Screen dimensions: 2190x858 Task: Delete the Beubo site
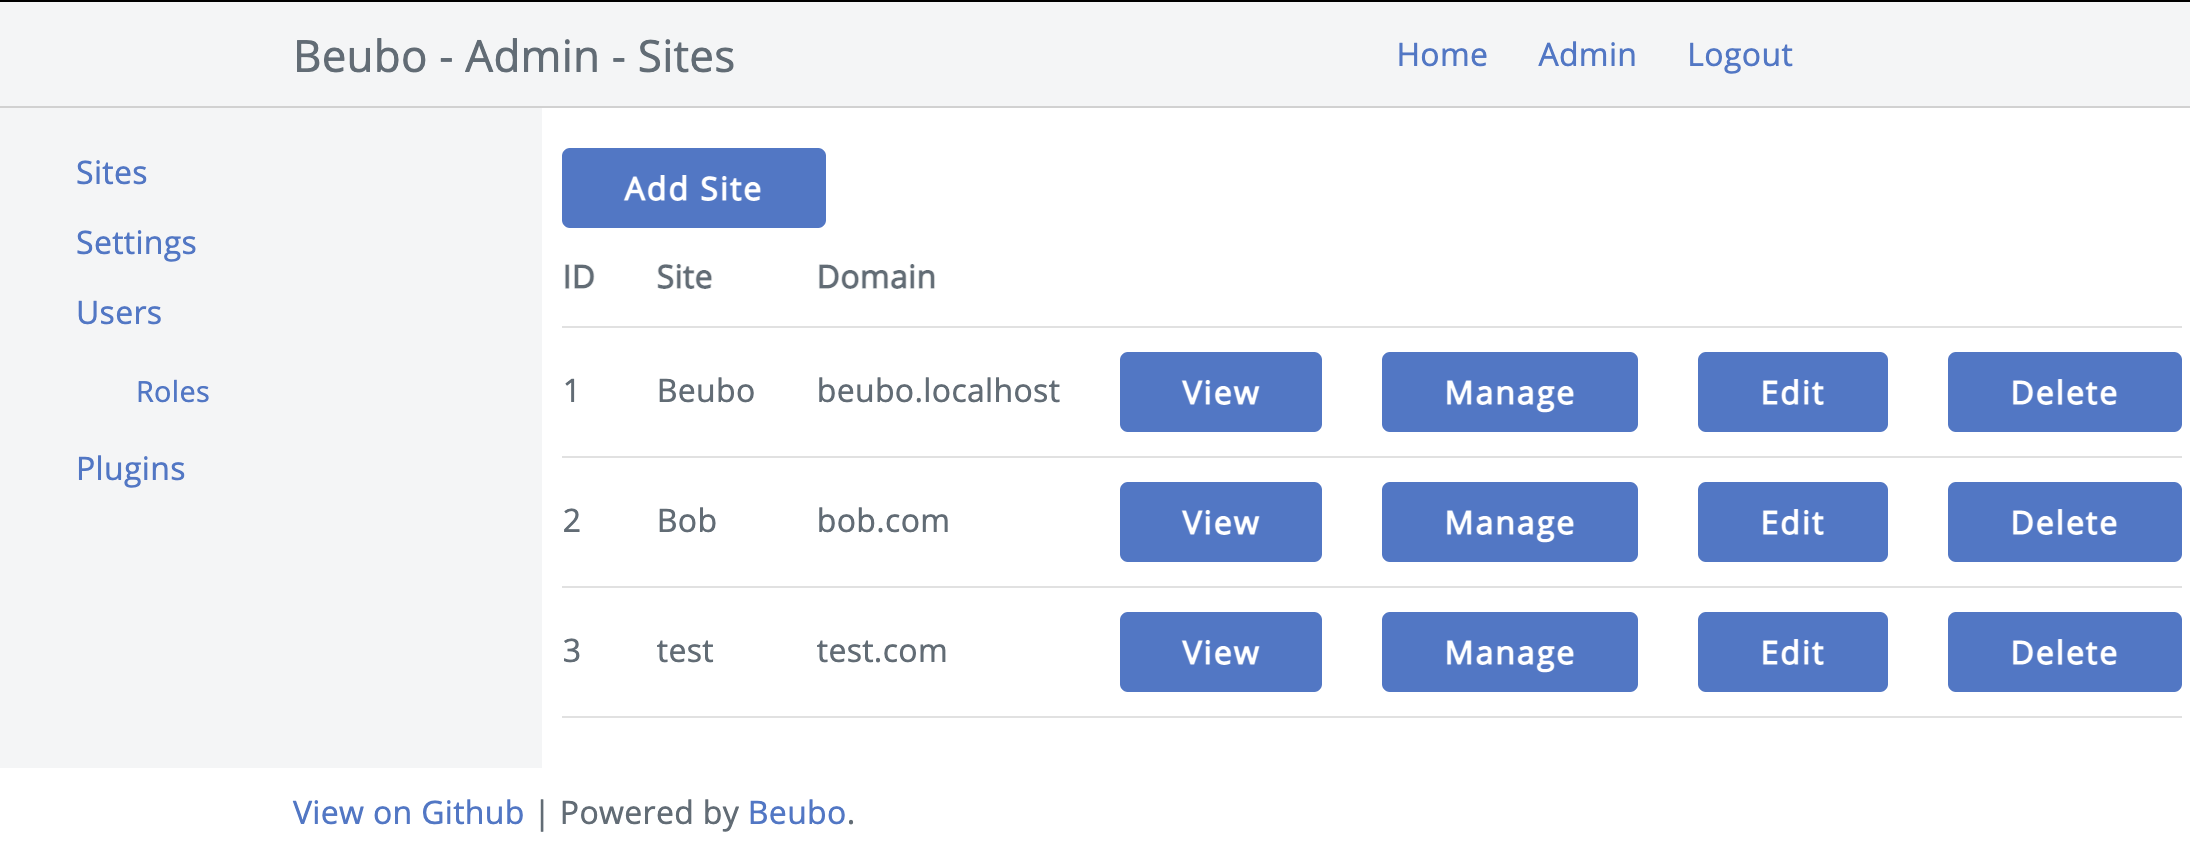pos(2064,392)
